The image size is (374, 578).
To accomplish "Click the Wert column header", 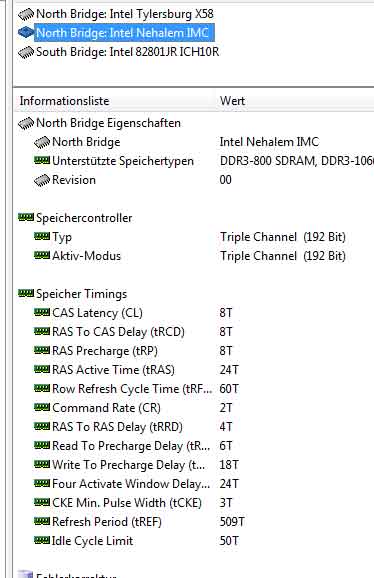I will tap(295, 101).
